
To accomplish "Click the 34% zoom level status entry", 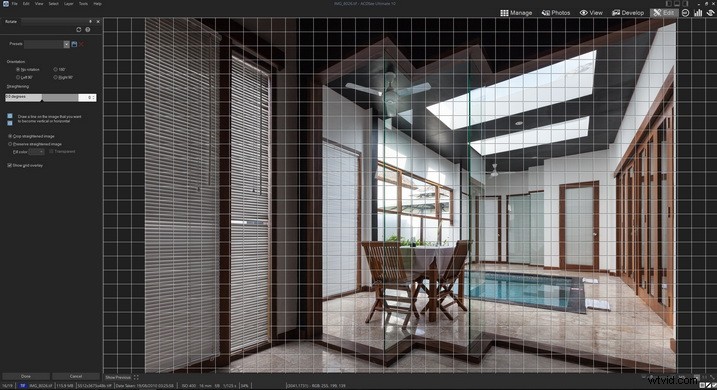I will pos(245,386).
